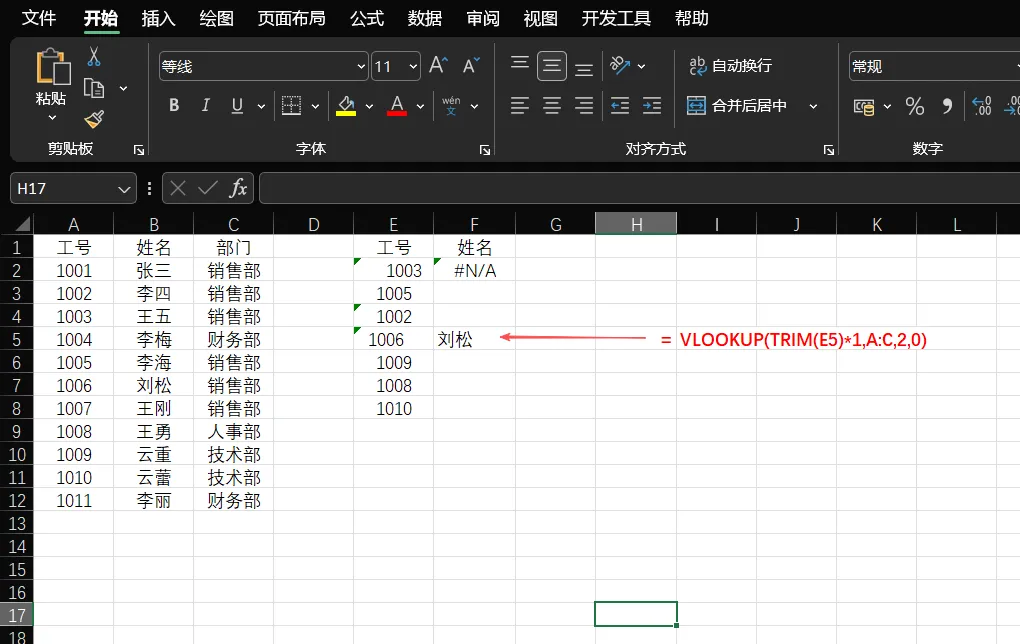Switch to 插入 tab
Viewport: 1020px width, 644px height.
tap(159, 18)
